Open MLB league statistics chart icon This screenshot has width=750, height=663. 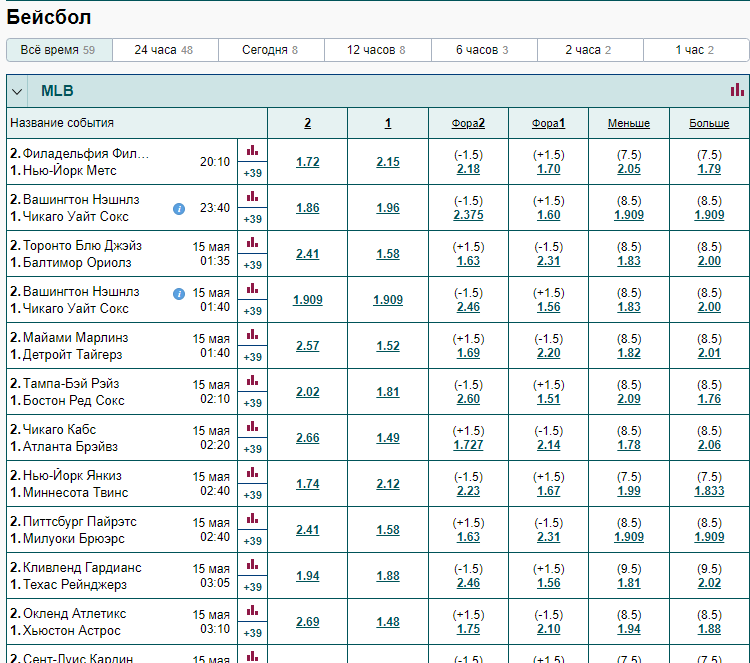coord(737,89)
